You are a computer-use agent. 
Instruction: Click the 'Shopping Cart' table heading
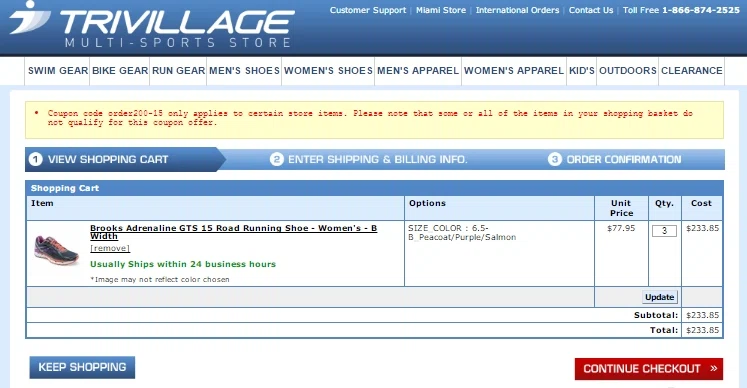pos(65,188)
